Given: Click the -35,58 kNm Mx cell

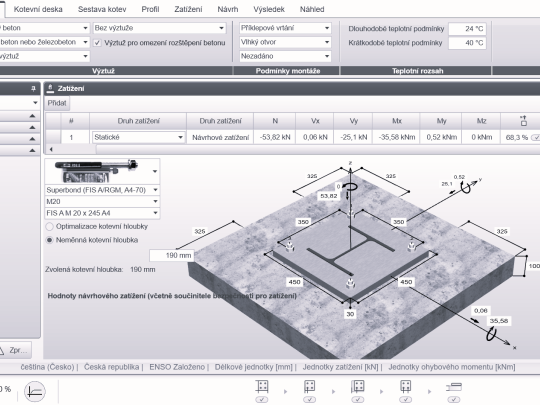Looking at the screenshot, I should [396, 137].
